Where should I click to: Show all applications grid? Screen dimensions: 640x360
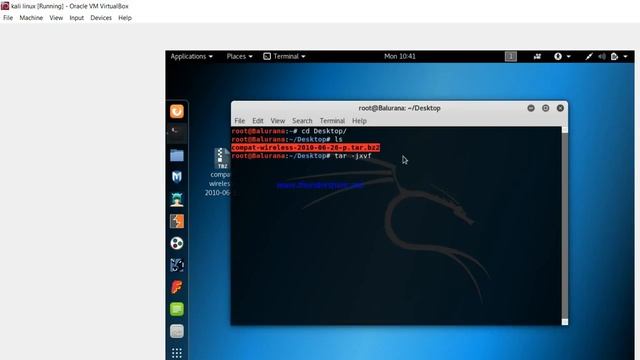tap(177, 353)
